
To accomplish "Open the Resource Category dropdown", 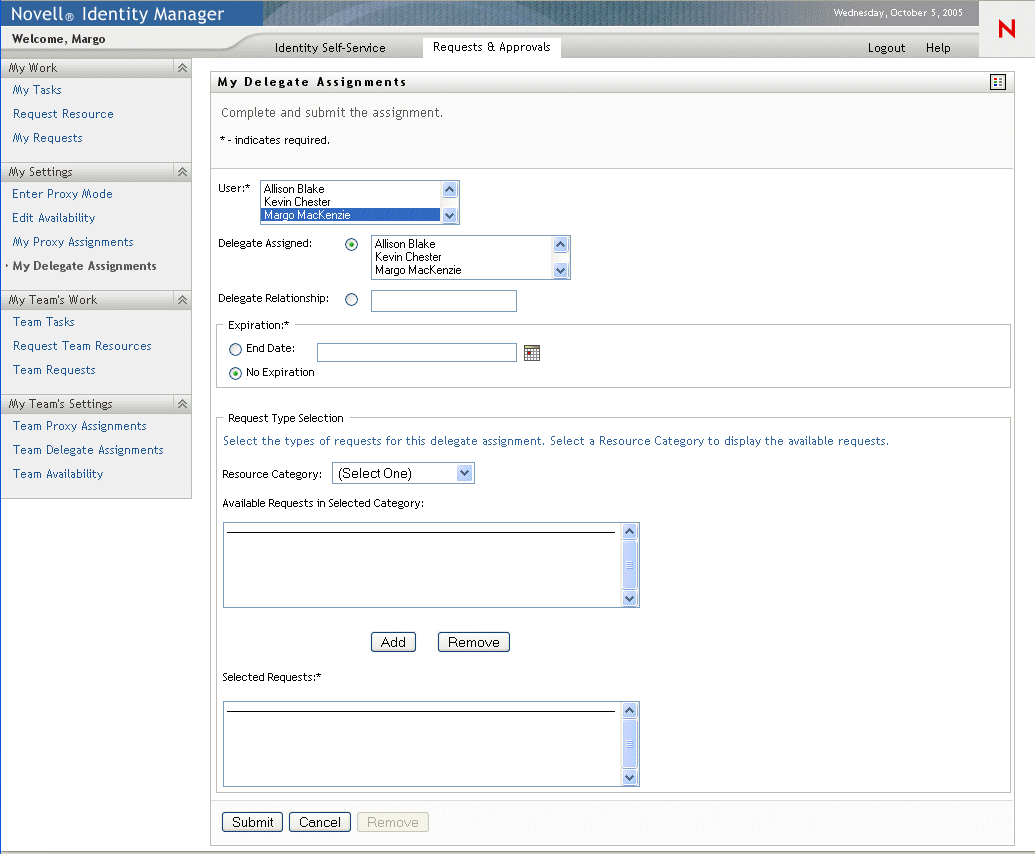I will coord(403,473).
